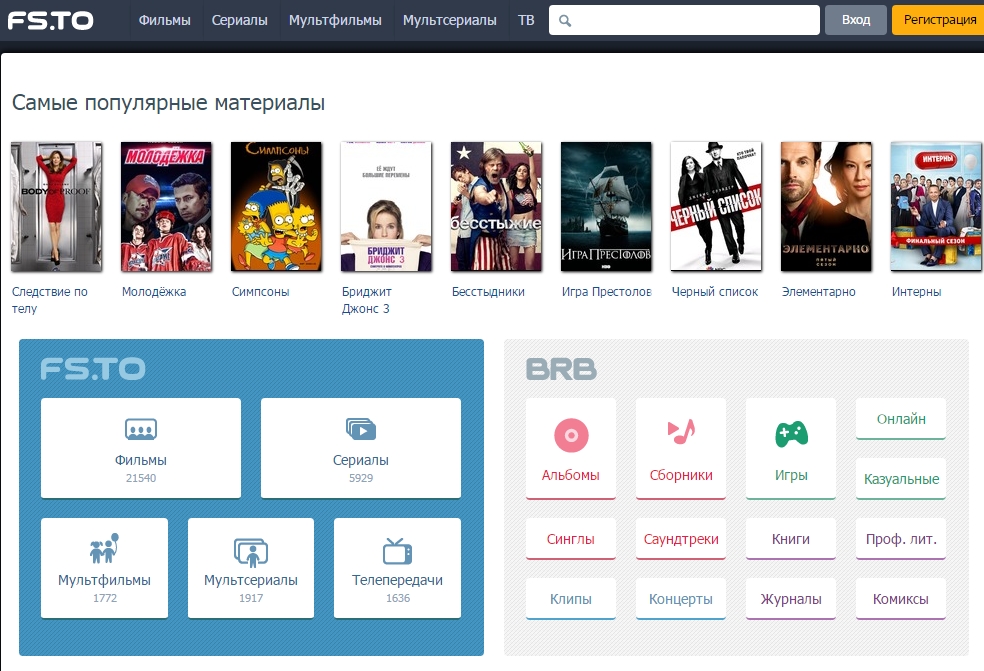This screenshot has height=671, width=984.
Task: Click the Бесстыдники title link
Action: (x=488, y=292)
